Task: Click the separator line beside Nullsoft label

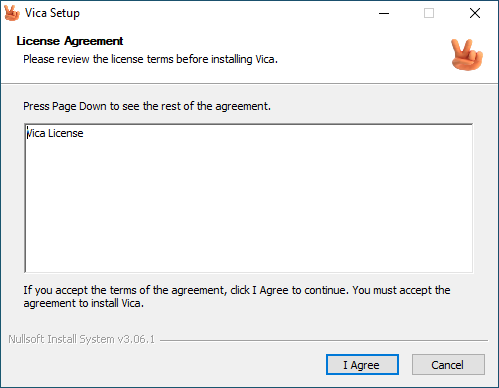Action: 324,340
